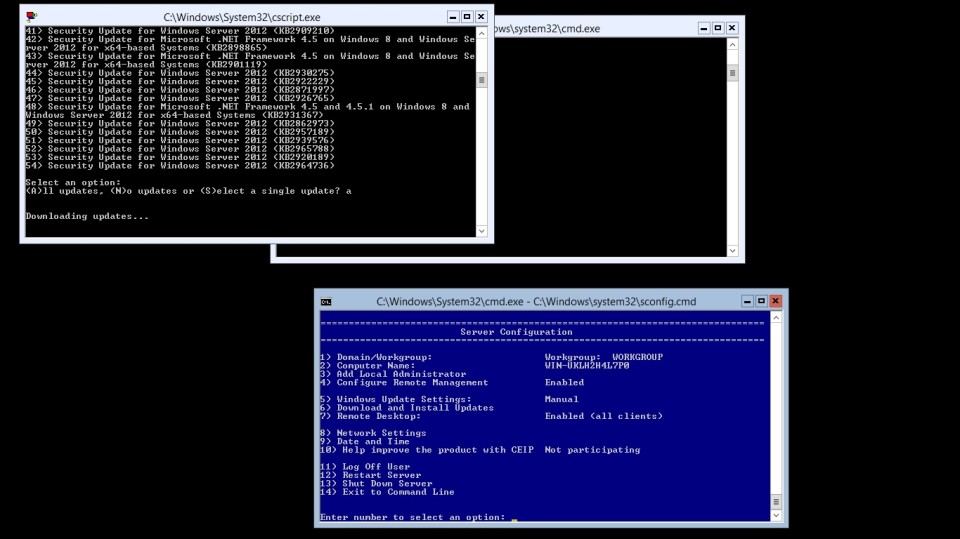Click '12) Restart Server' line
The width and height of the screenshot is (960, 539).
(x=370, y=475)
